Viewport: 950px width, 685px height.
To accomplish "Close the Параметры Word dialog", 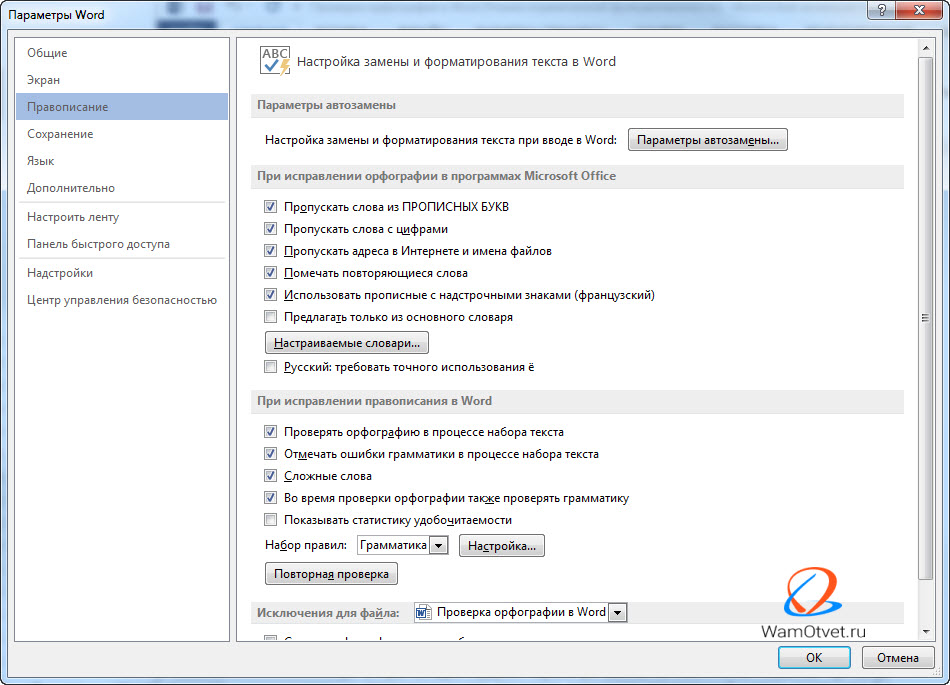I will coord(918,10).
